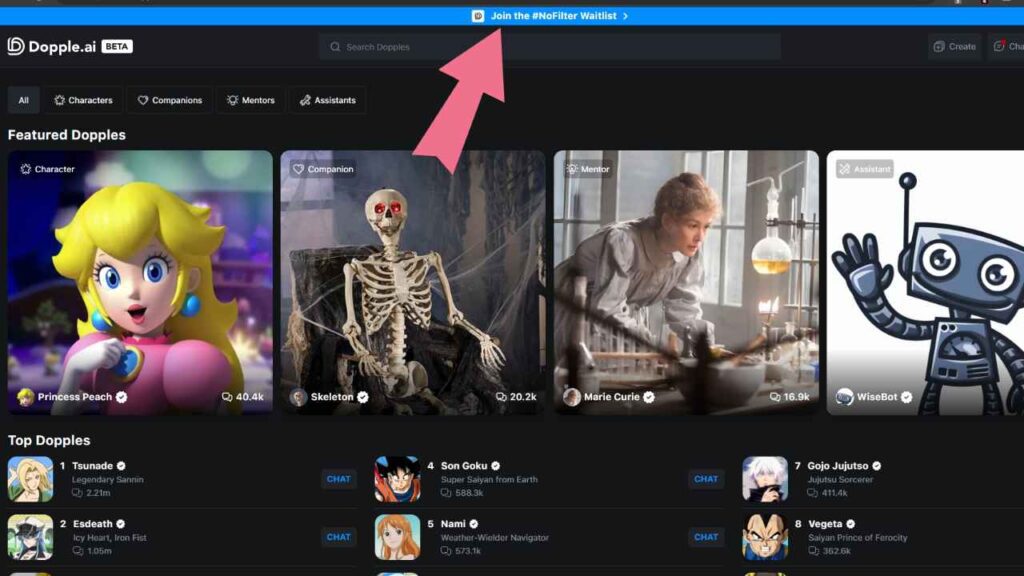Open the WiseBot featured card
1024x576 pixels.
click(x=925, y=282)
